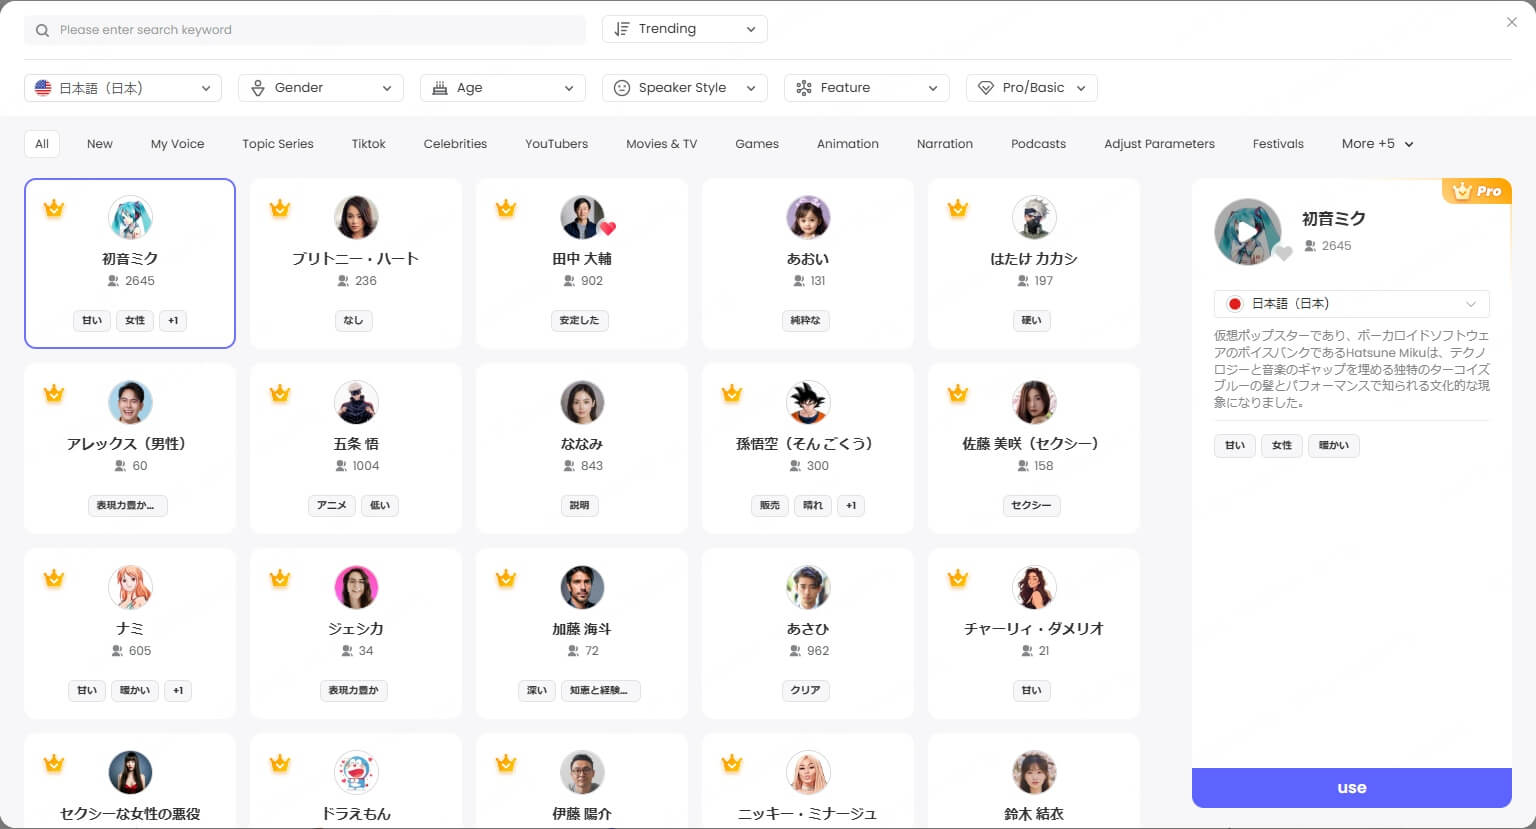The height and width of the screenshot is (829, 1536).
Task: Switch to the Celebrities tab
Action: pyautogui.click(x=455, y=144)
